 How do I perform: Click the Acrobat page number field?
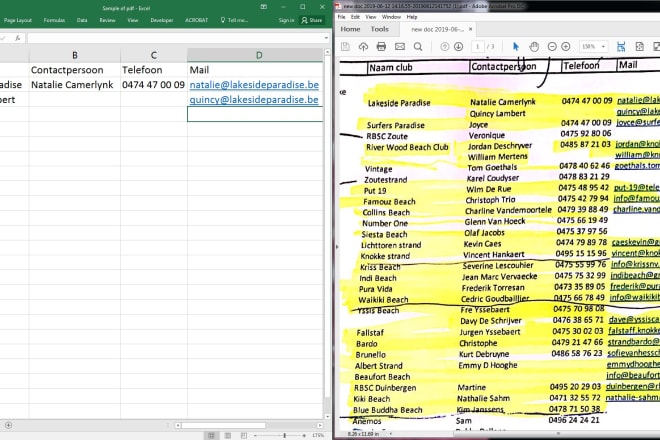[x=477, y=46]
